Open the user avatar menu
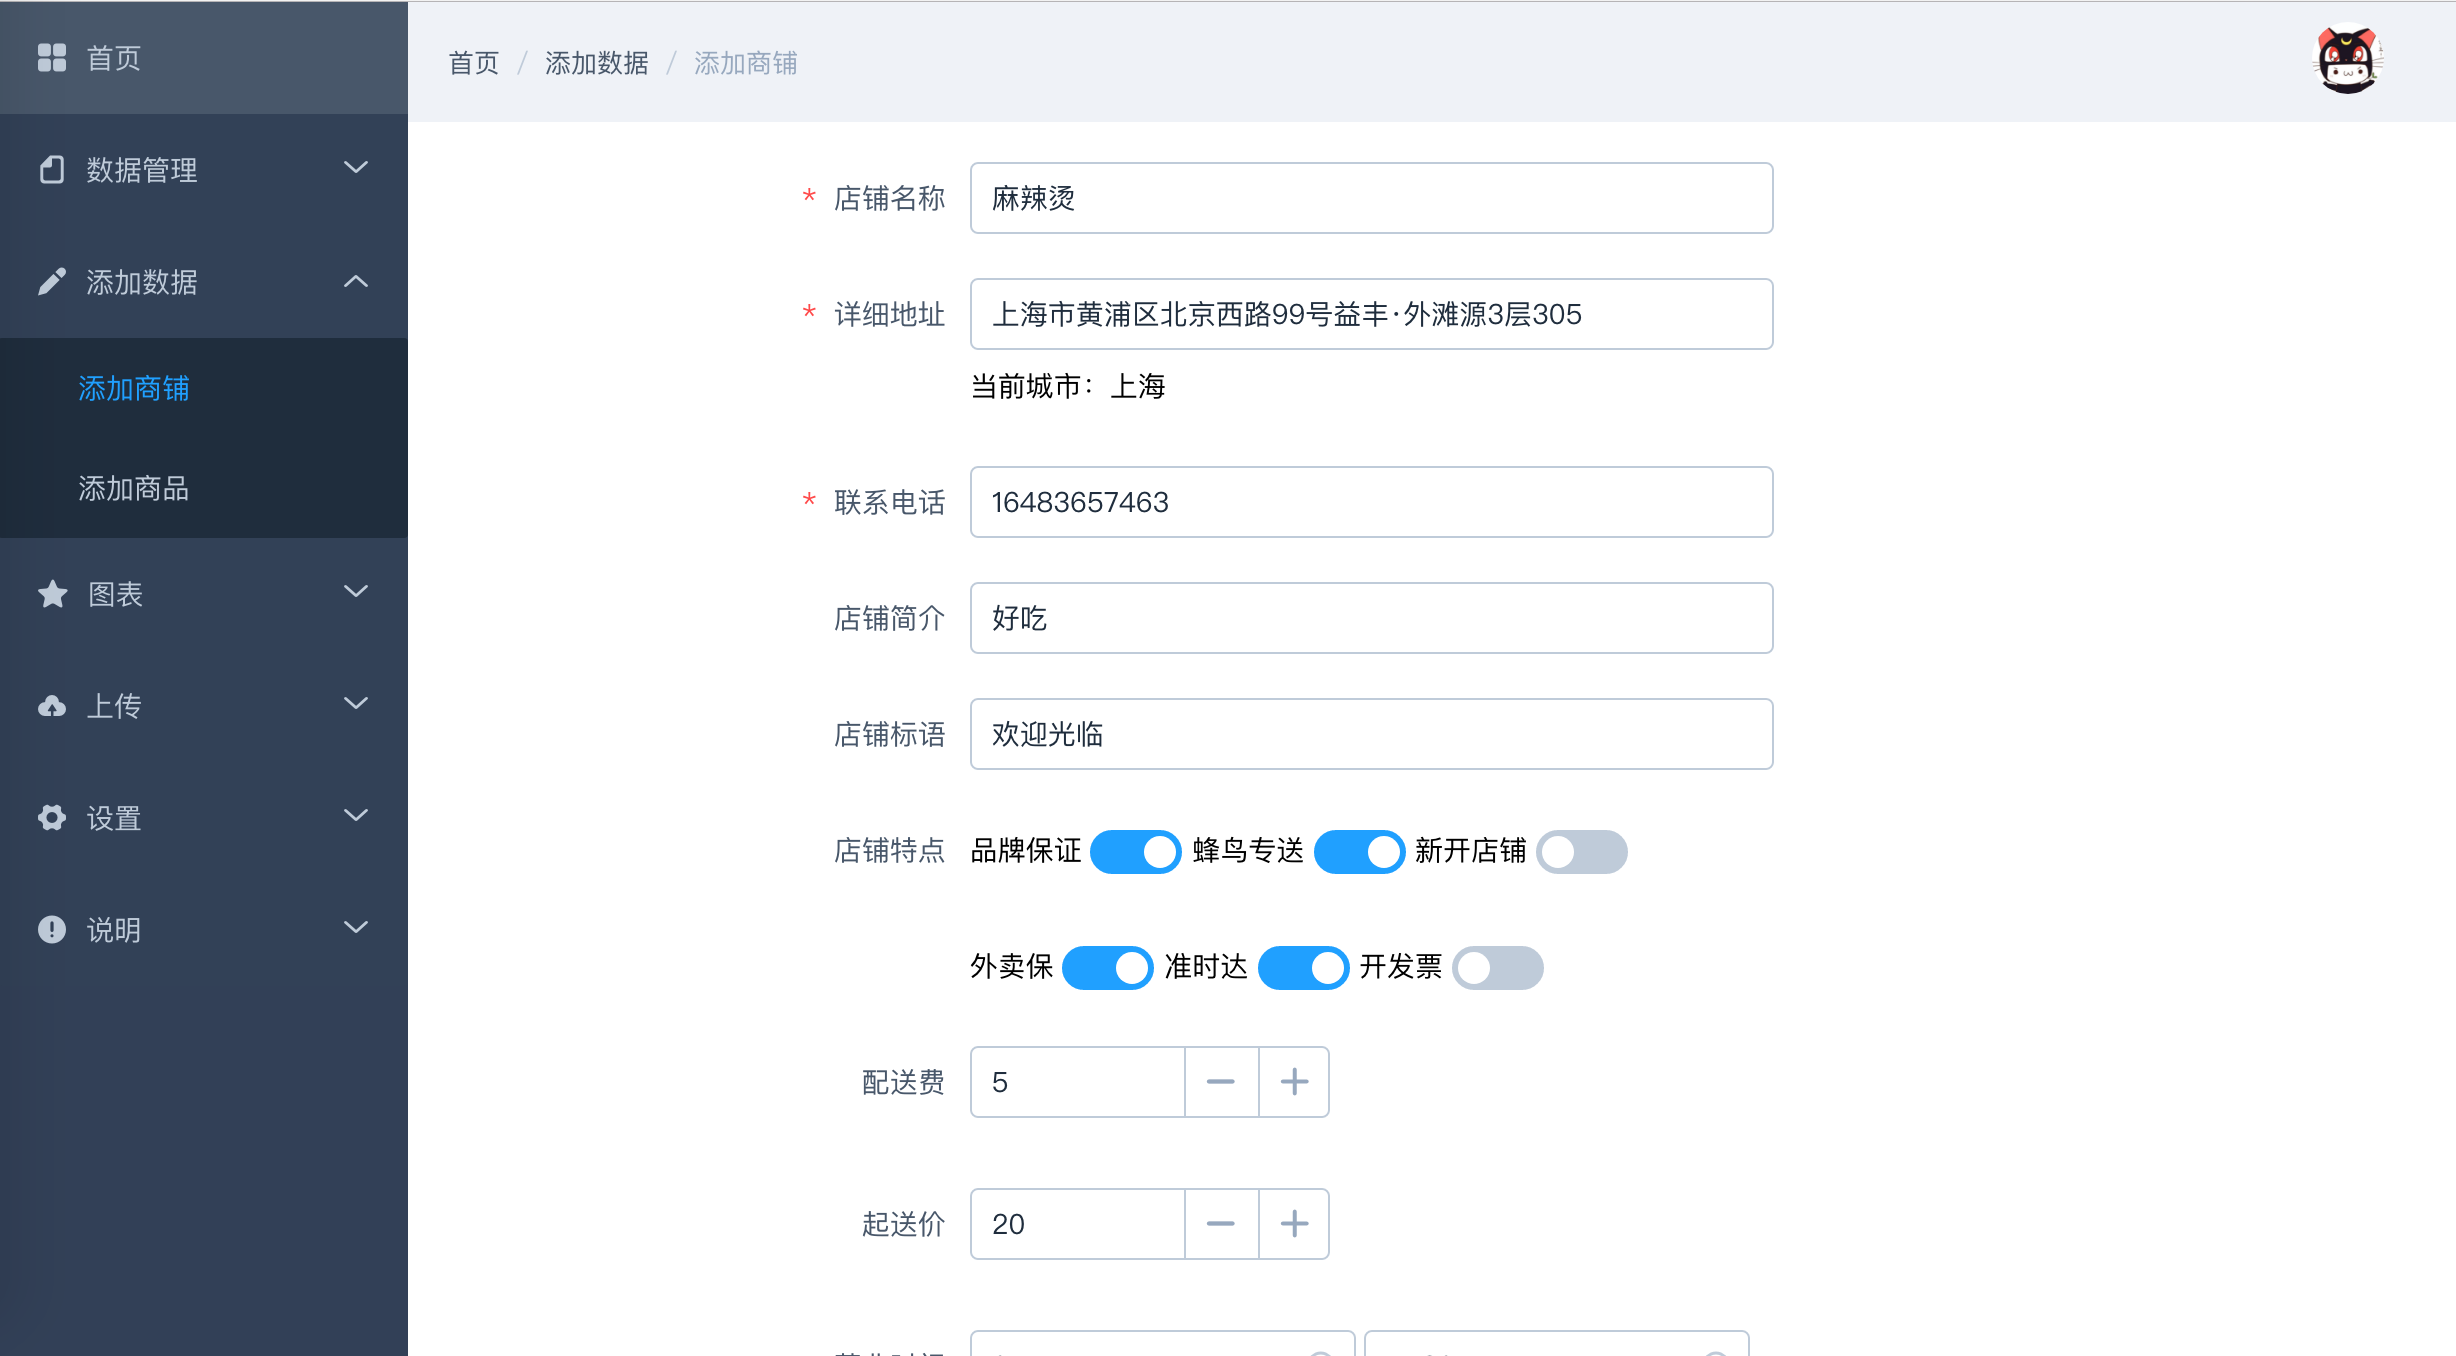The width and height of the screenshot is (2456, 1356). point(2348,60)
